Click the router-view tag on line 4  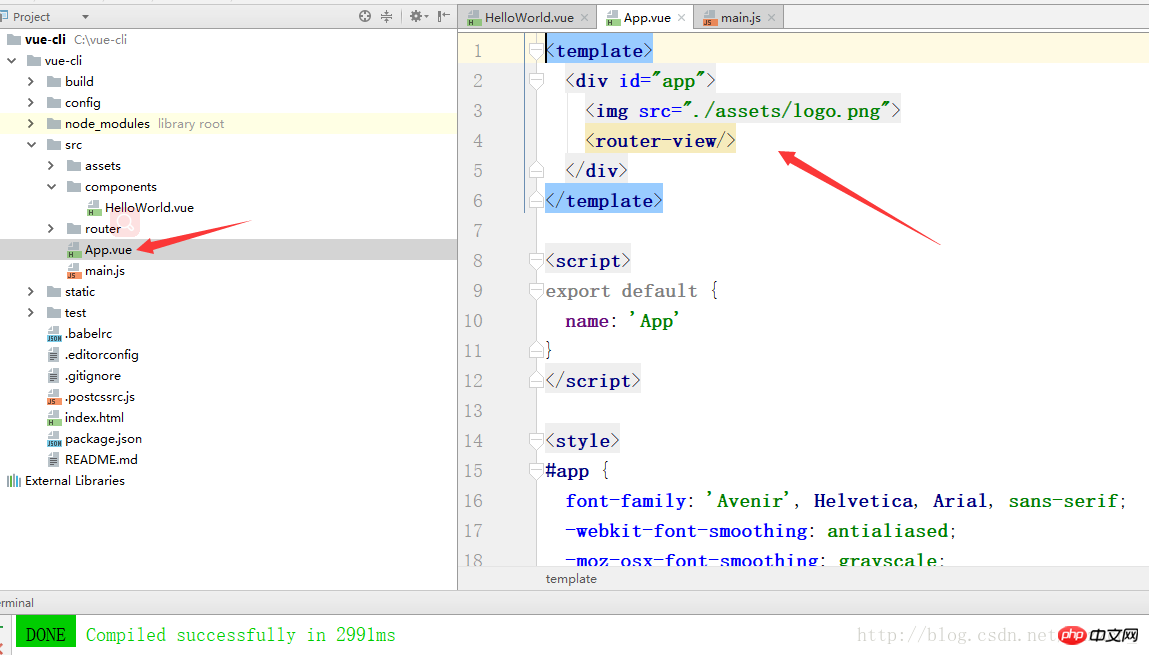(660, 141)
